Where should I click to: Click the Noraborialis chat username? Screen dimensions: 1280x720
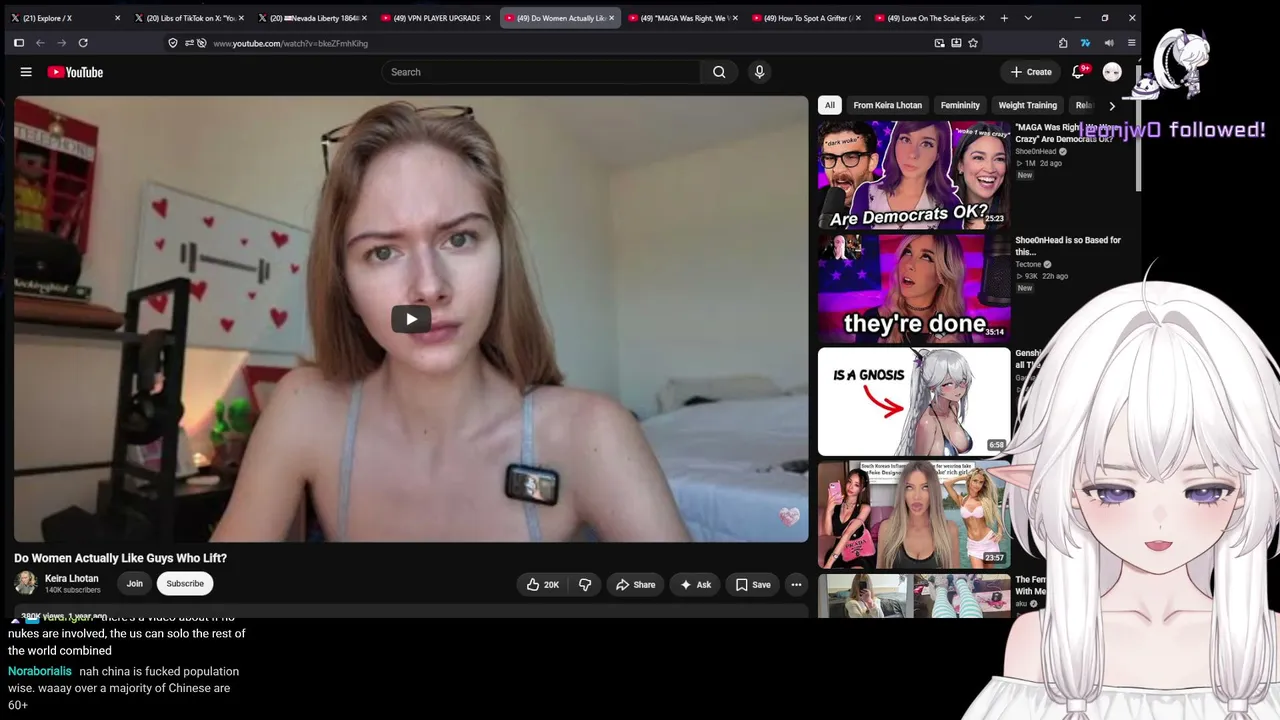[40, 671]
